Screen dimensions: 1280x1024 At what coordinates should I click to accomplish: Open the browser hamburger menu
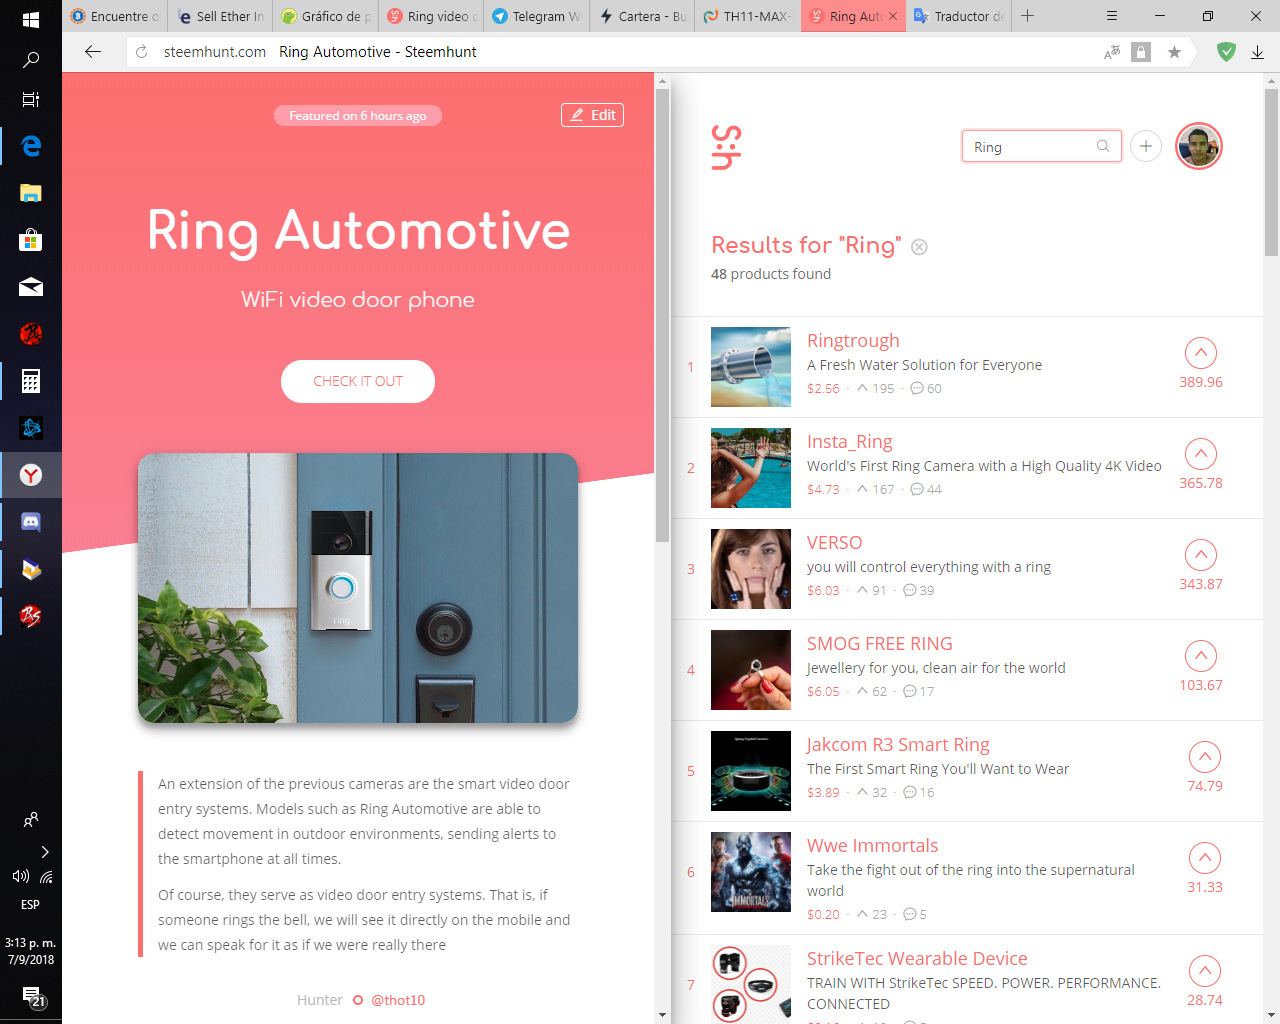[1112, 16]
